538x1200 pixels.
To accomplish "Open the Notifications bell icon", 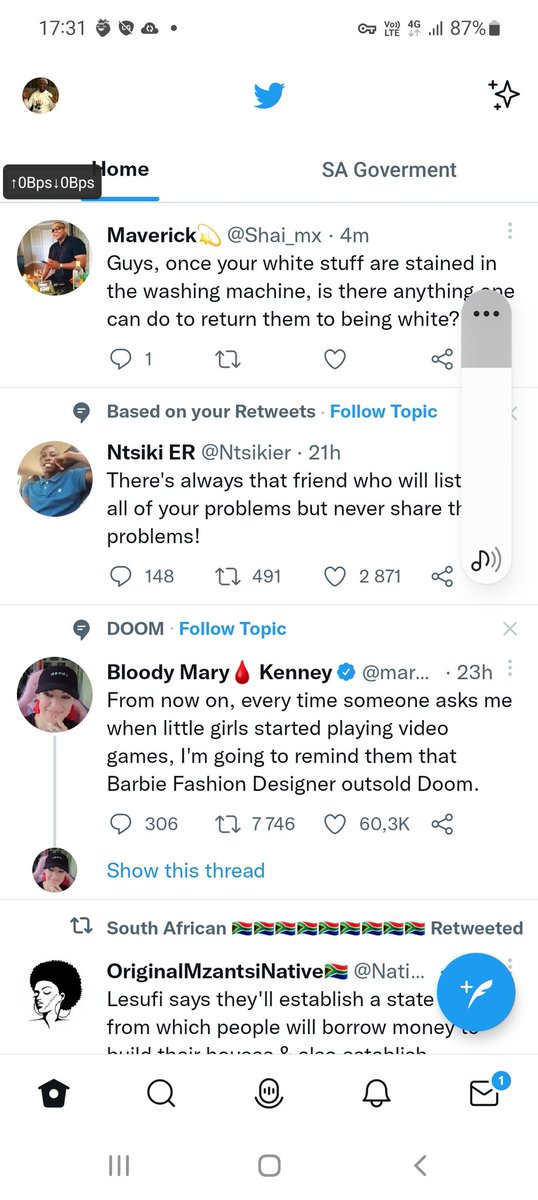I will point(376,1093).
